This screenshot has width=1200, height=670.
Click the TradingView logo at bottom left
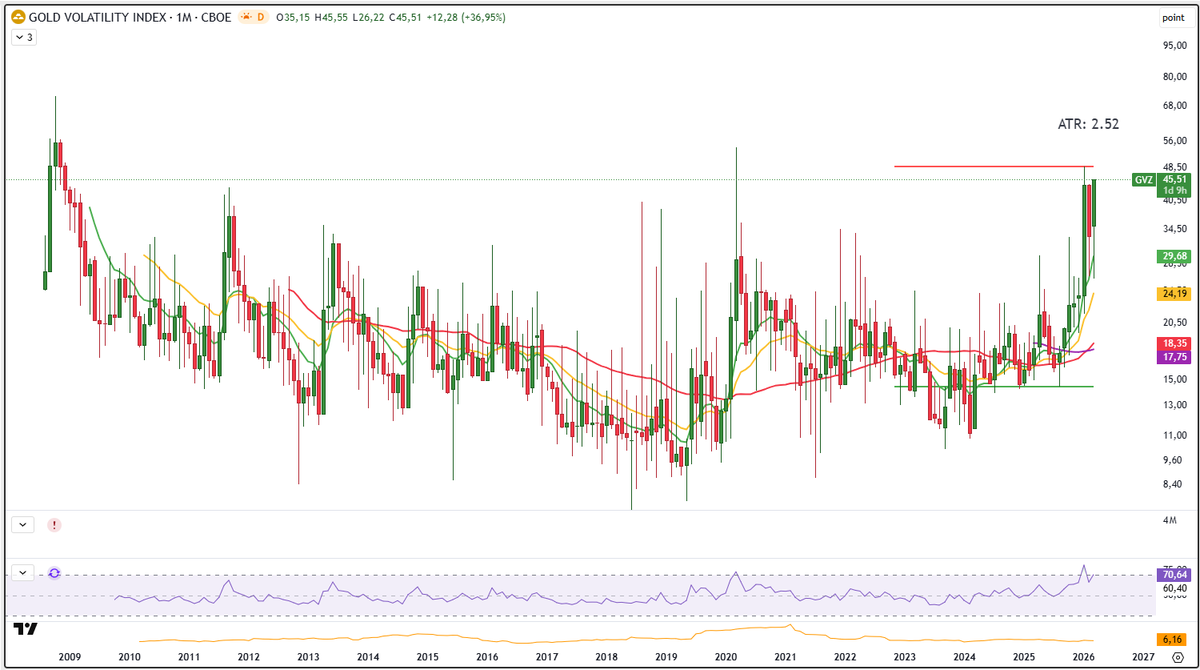tap(25, 629)
